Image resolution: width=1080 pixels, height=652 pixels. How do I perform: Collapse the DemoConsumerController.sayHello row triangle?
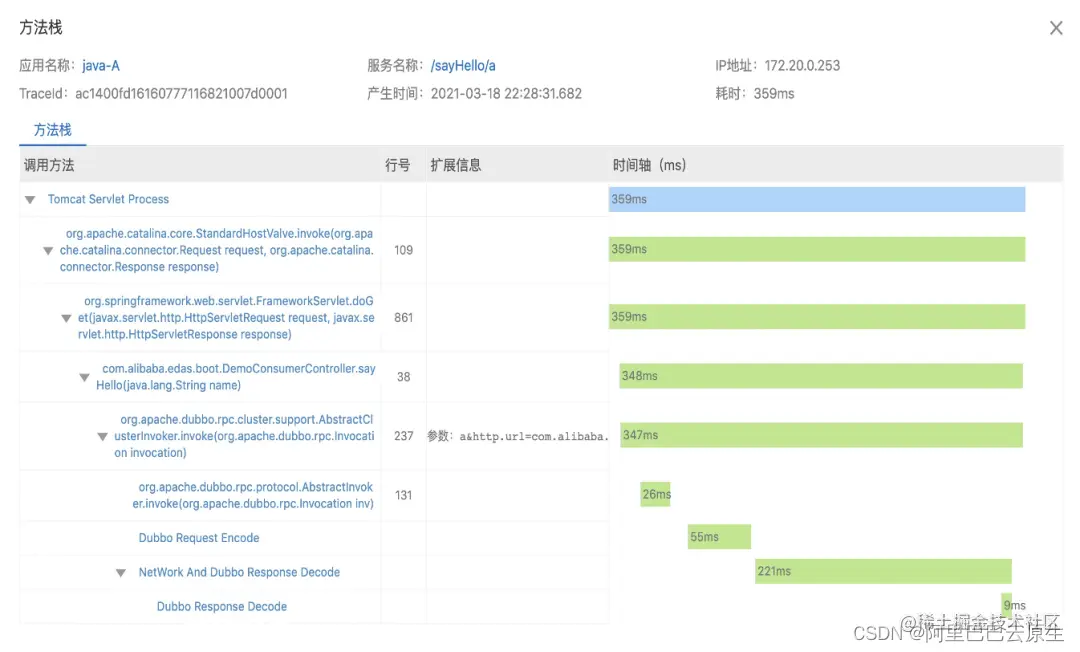pos(84,377)
